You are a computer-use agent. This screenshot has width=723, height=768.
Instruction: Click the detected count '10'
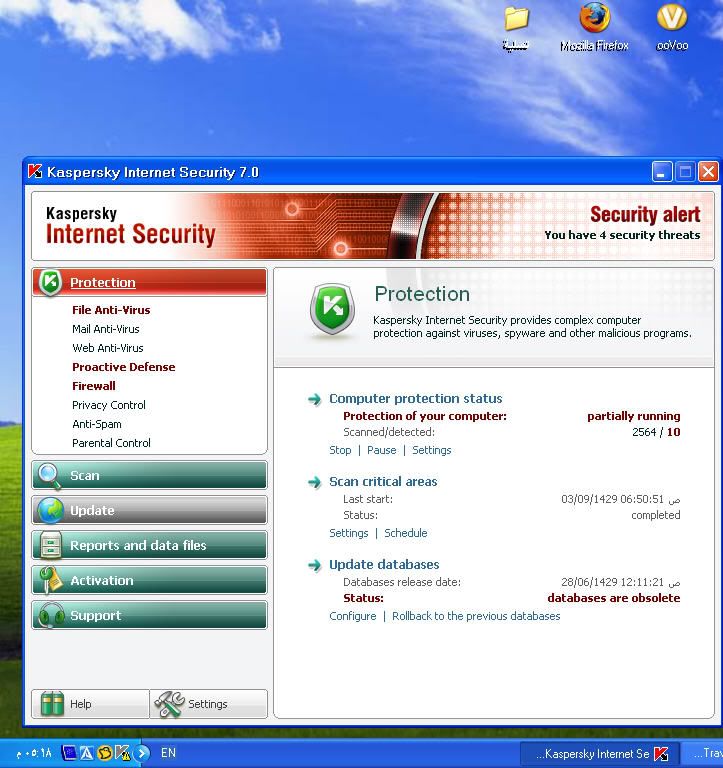(674, 432)
